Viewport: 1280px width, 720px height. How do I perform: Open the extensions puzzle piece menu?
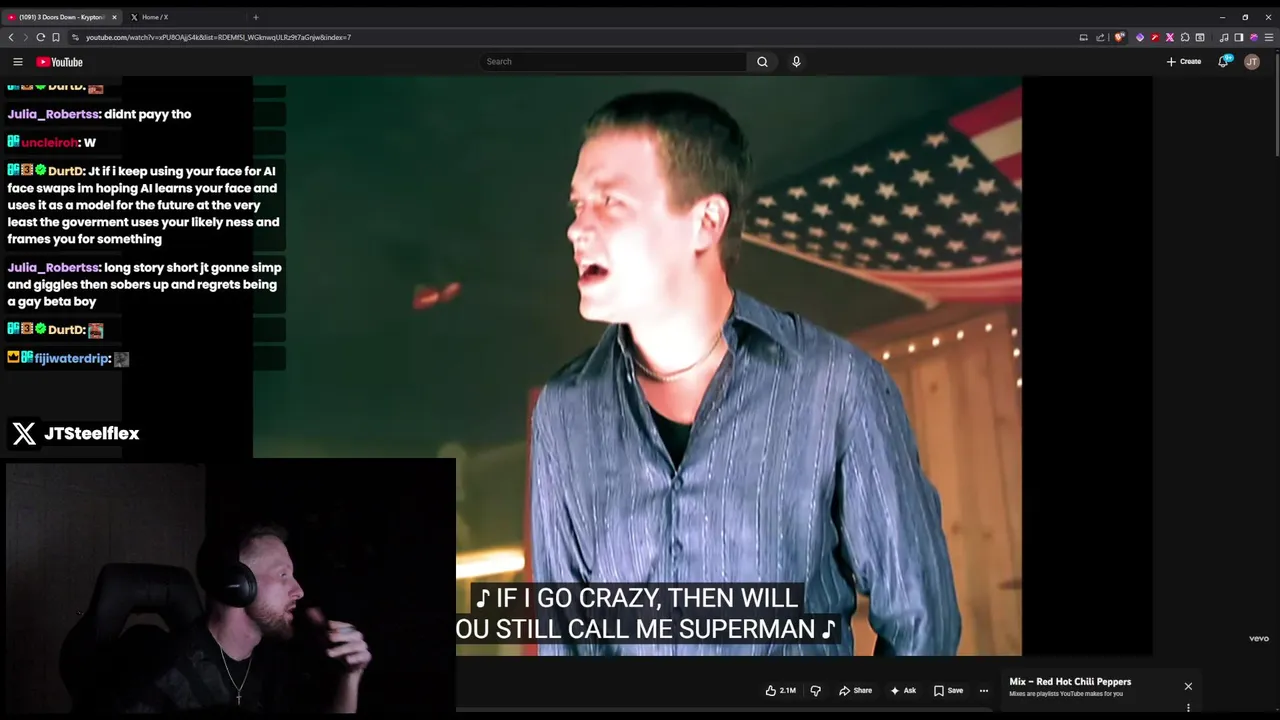click(x=1185, y=37)
